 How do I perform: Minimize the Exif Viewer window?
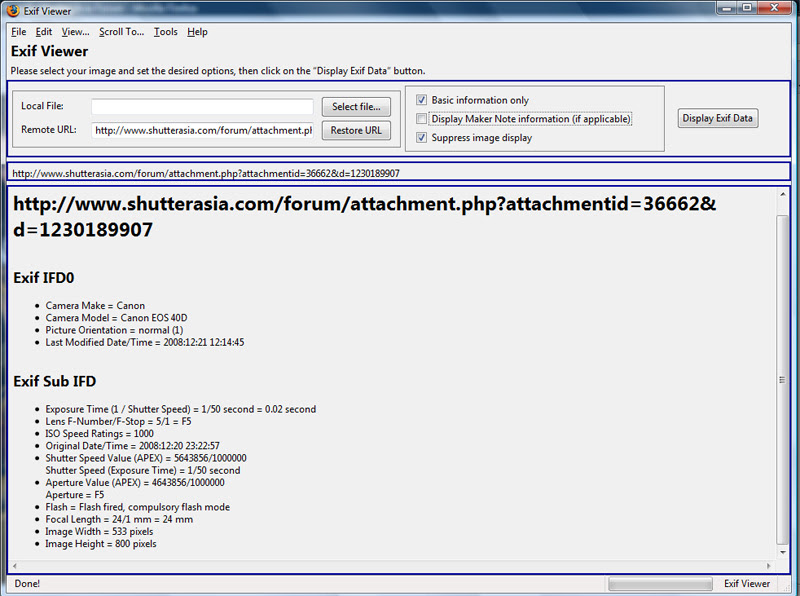coord(727,8)
